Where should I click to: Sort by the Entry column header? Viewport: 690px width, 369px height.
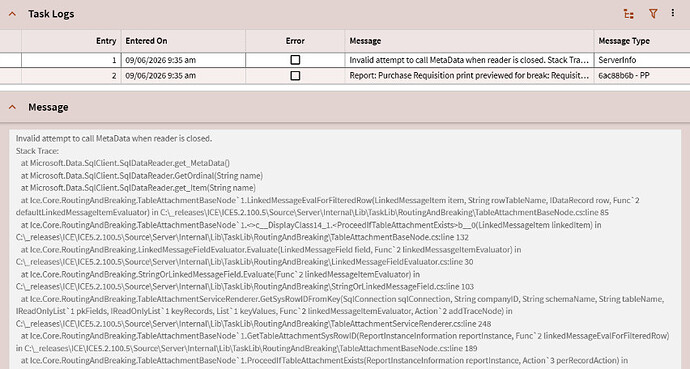pyautogui.click(x=71, y=41)
